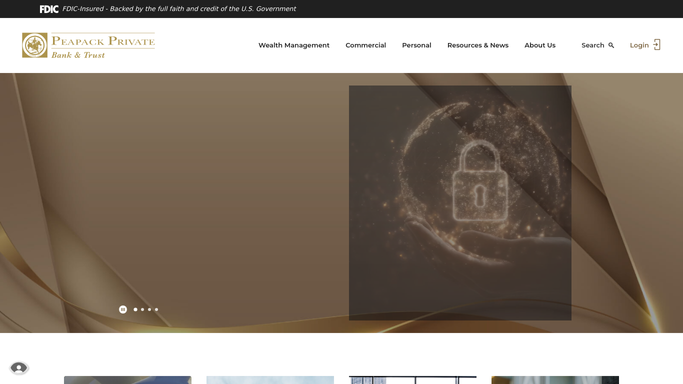This screenshot has width=683, height=384.
Task: Click the login door arrow icon
Action: [657, 45]
